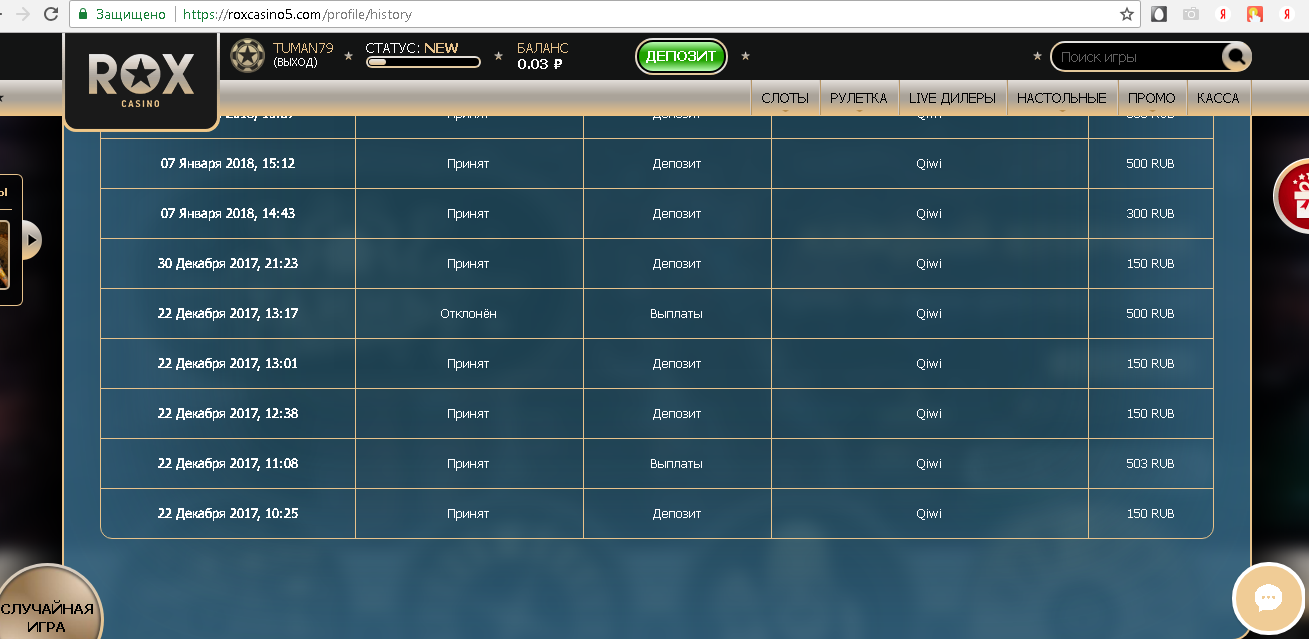Focus the Поиск игры search field
This screenshot has height=639, width=1309.
[1138, 57]
